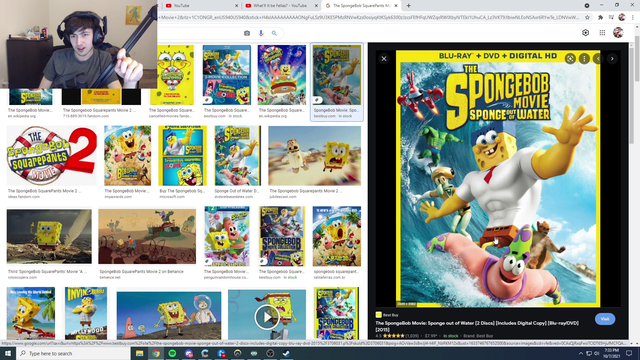Open Google quick settings gear

585,33
